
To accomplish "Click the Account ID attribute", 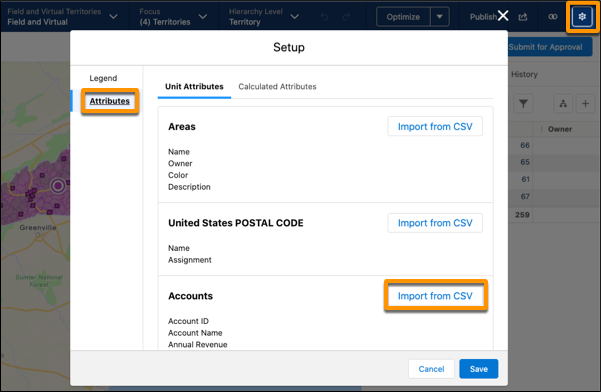I will coord(188,321).
